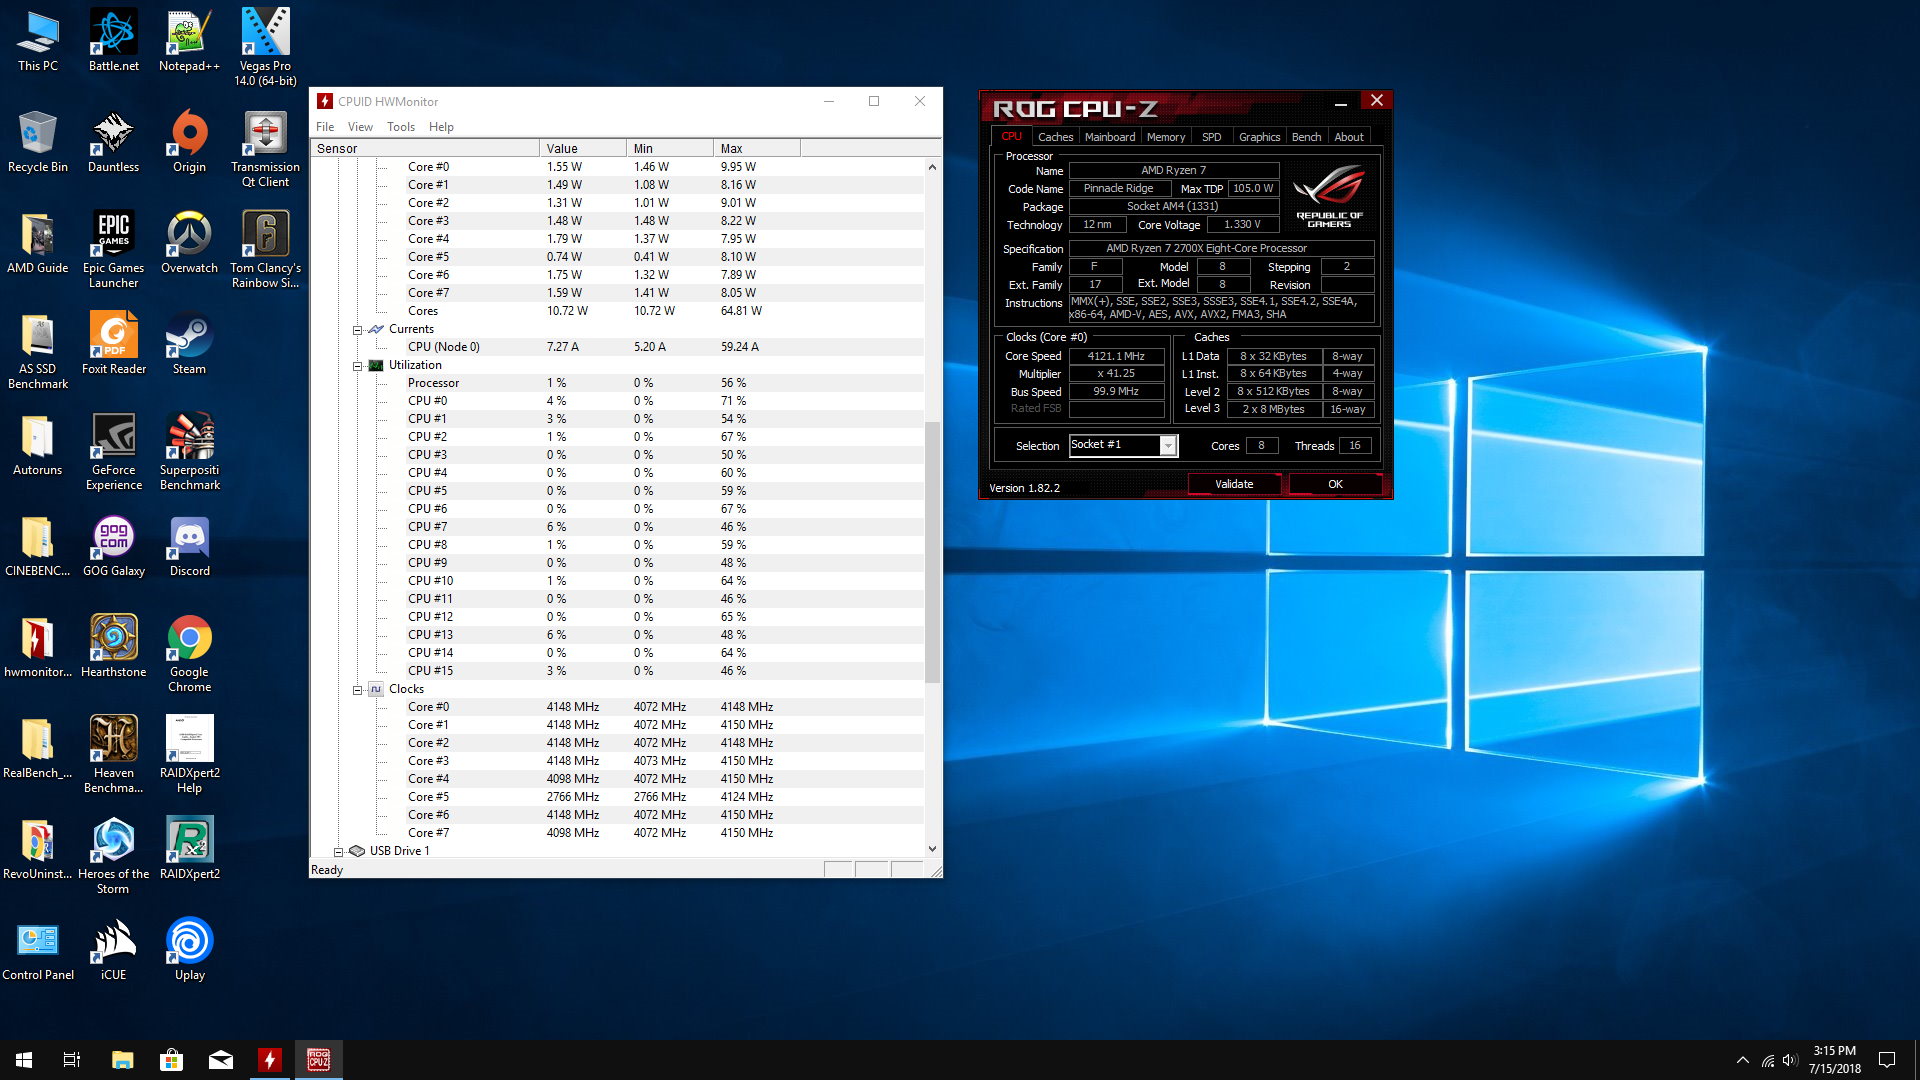
Task: Open File Explorer from the taskbar
Action: 122,1059
